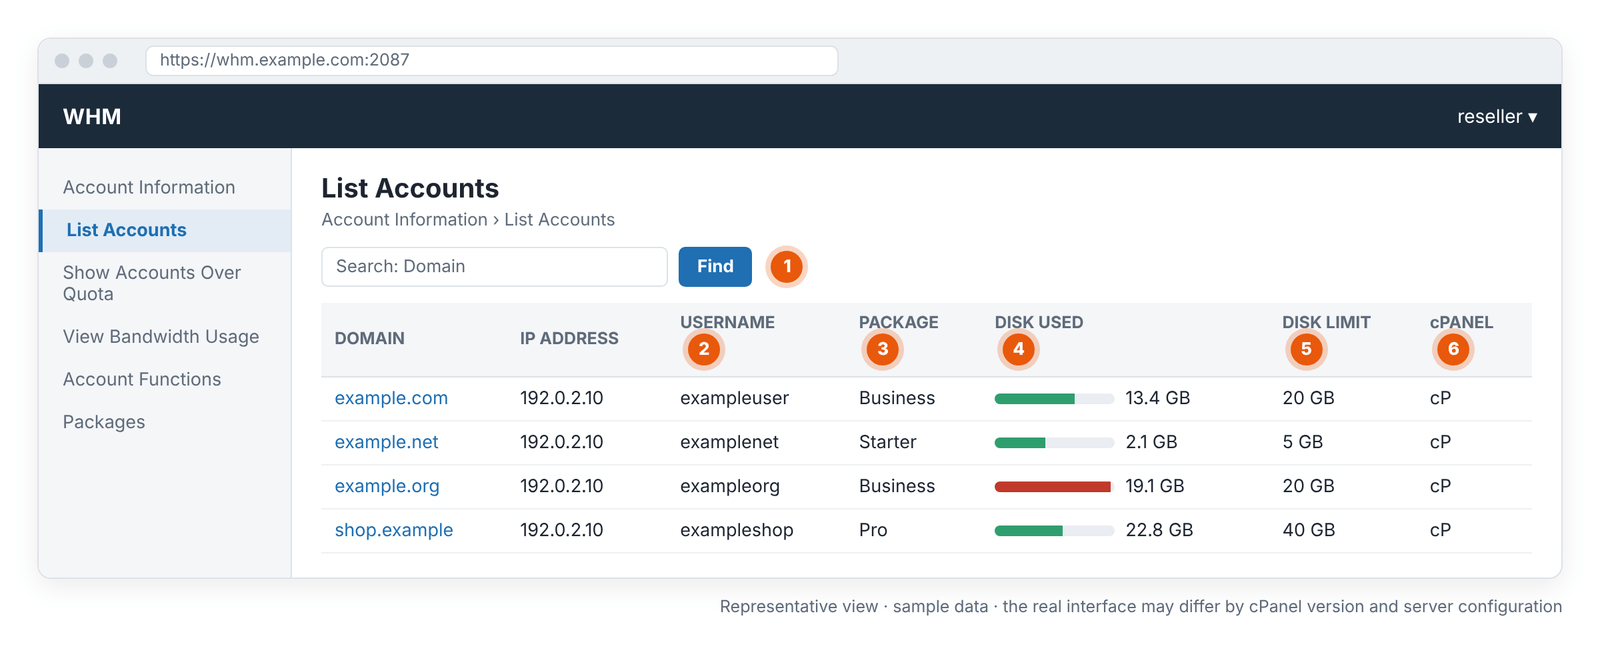This screenshot has width=1600, height=655.
Task: Click 20 GB limit in example.org row
Action: (1309, 486)
